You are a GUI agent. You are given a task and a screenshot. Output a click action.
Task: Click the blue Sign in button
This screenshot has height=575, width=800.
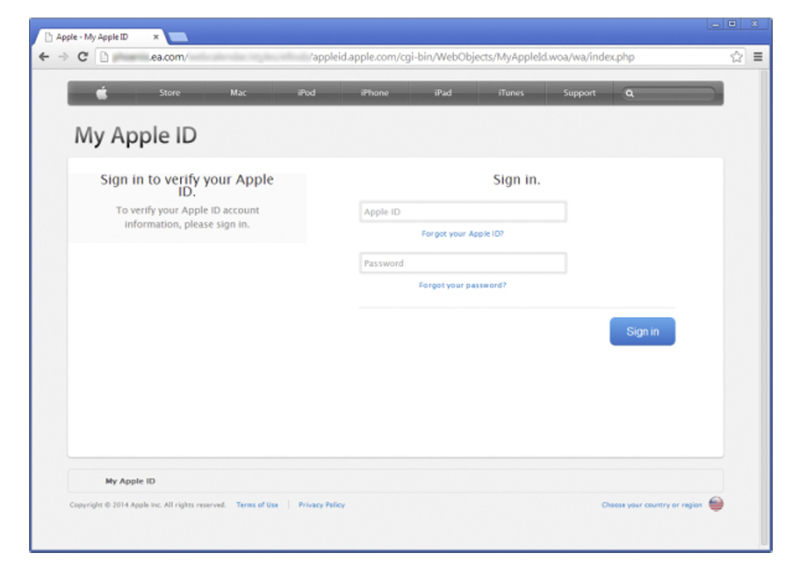[x=642, y=332]
